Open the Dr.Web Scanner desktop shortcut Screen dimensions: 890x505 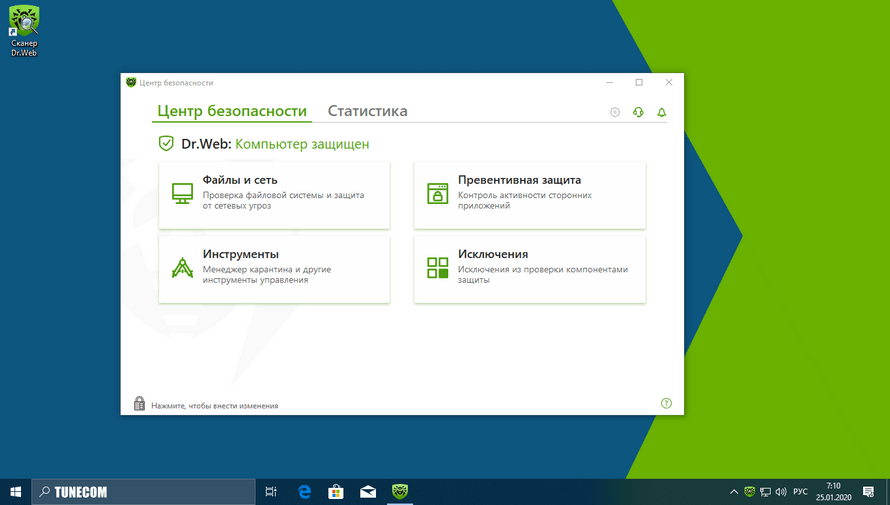[x=24, y=31]
